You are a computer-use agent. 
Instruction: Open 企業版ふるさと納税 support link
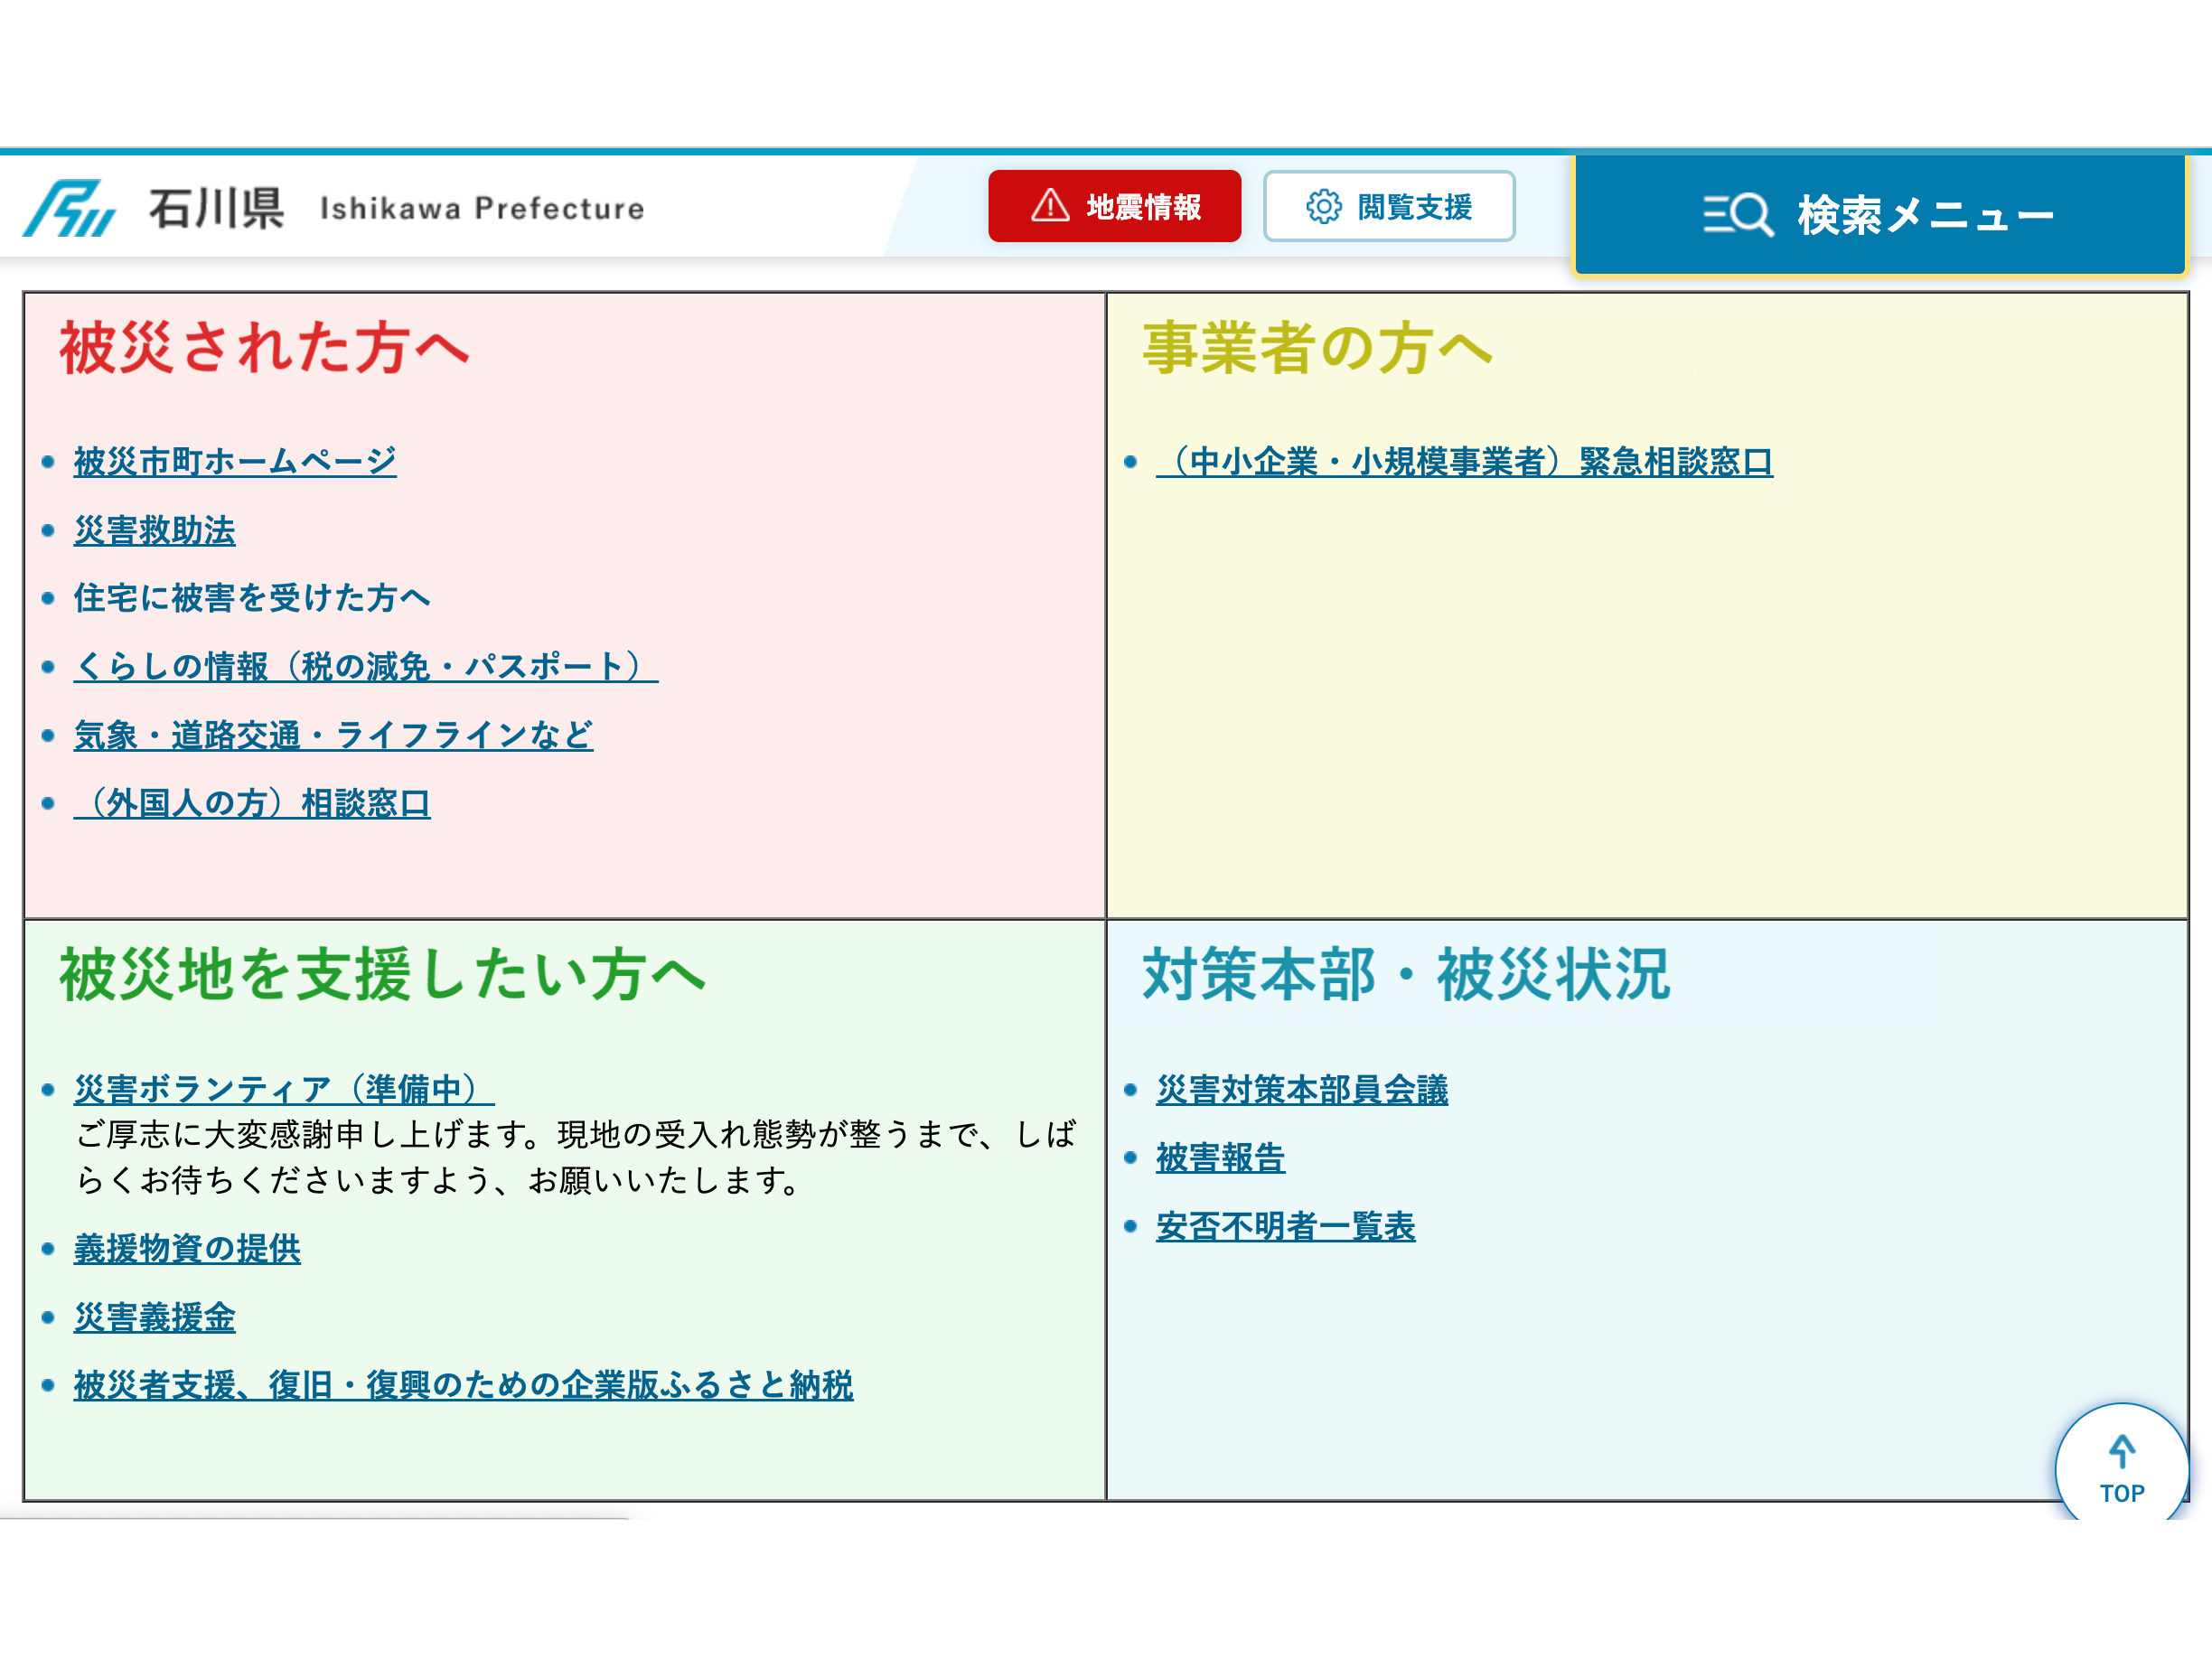(x=463, y=1385)
